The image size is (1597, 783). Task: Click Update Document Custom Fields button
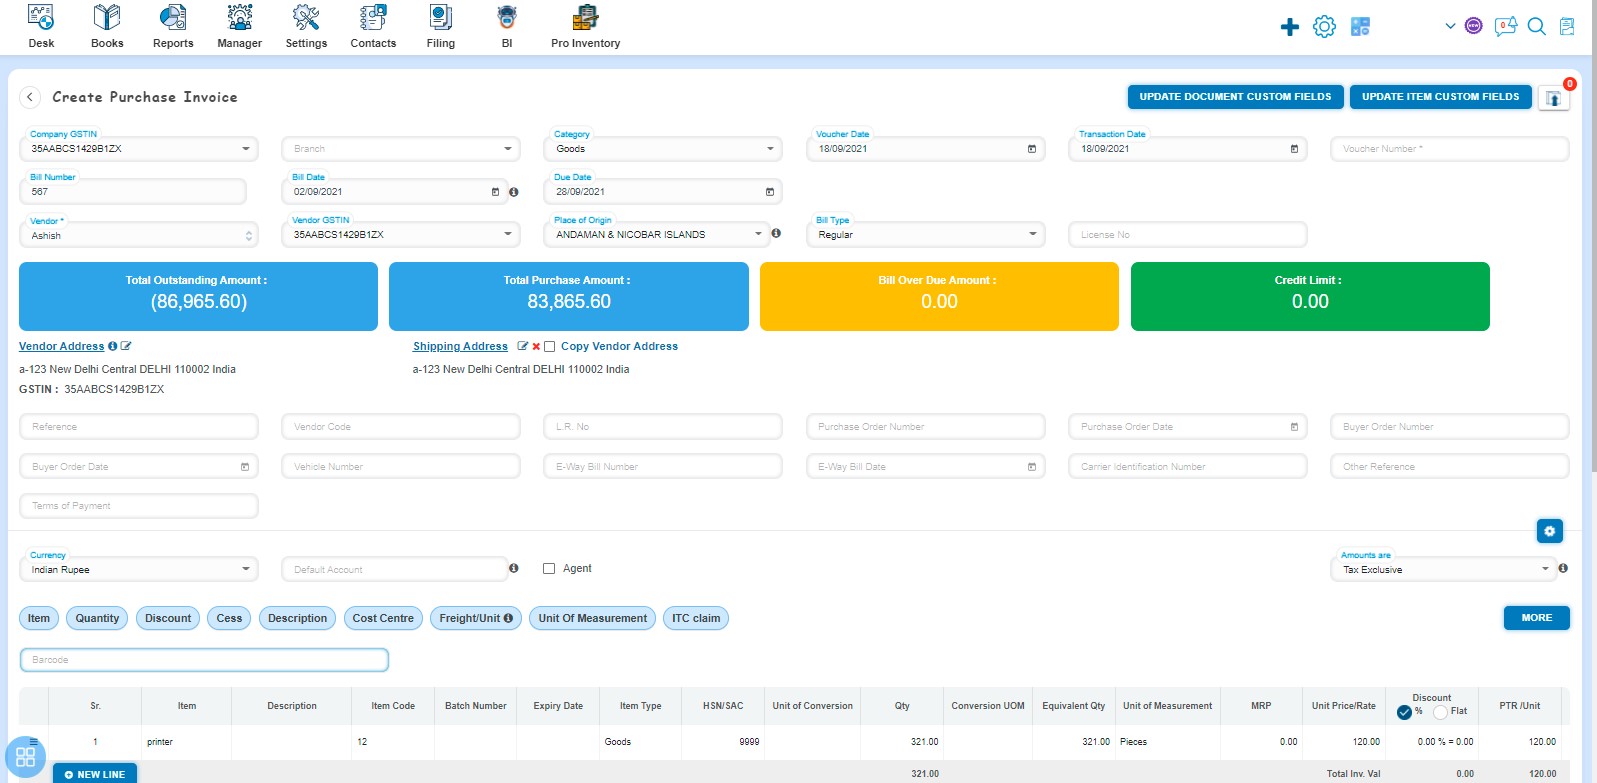[1235, 96]
